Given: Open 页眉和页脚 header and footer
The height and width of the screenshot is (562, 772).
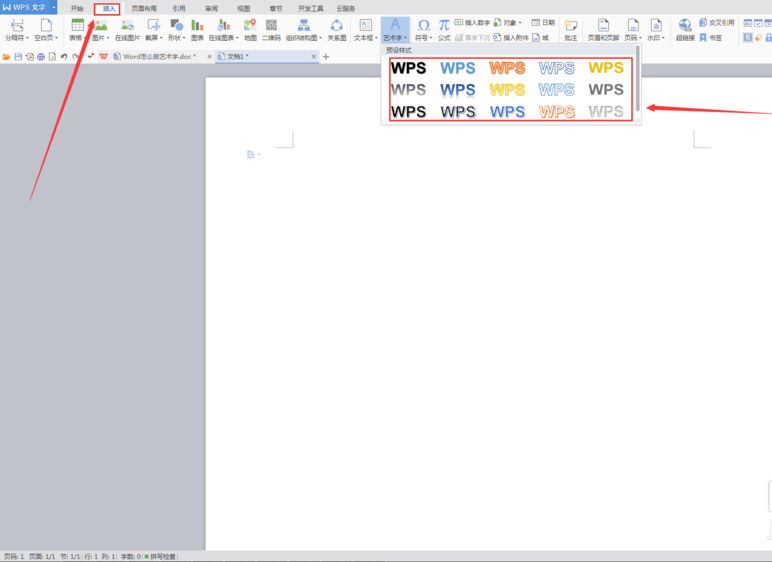Looking at the screenshot, I should click(x=603, y=30).
